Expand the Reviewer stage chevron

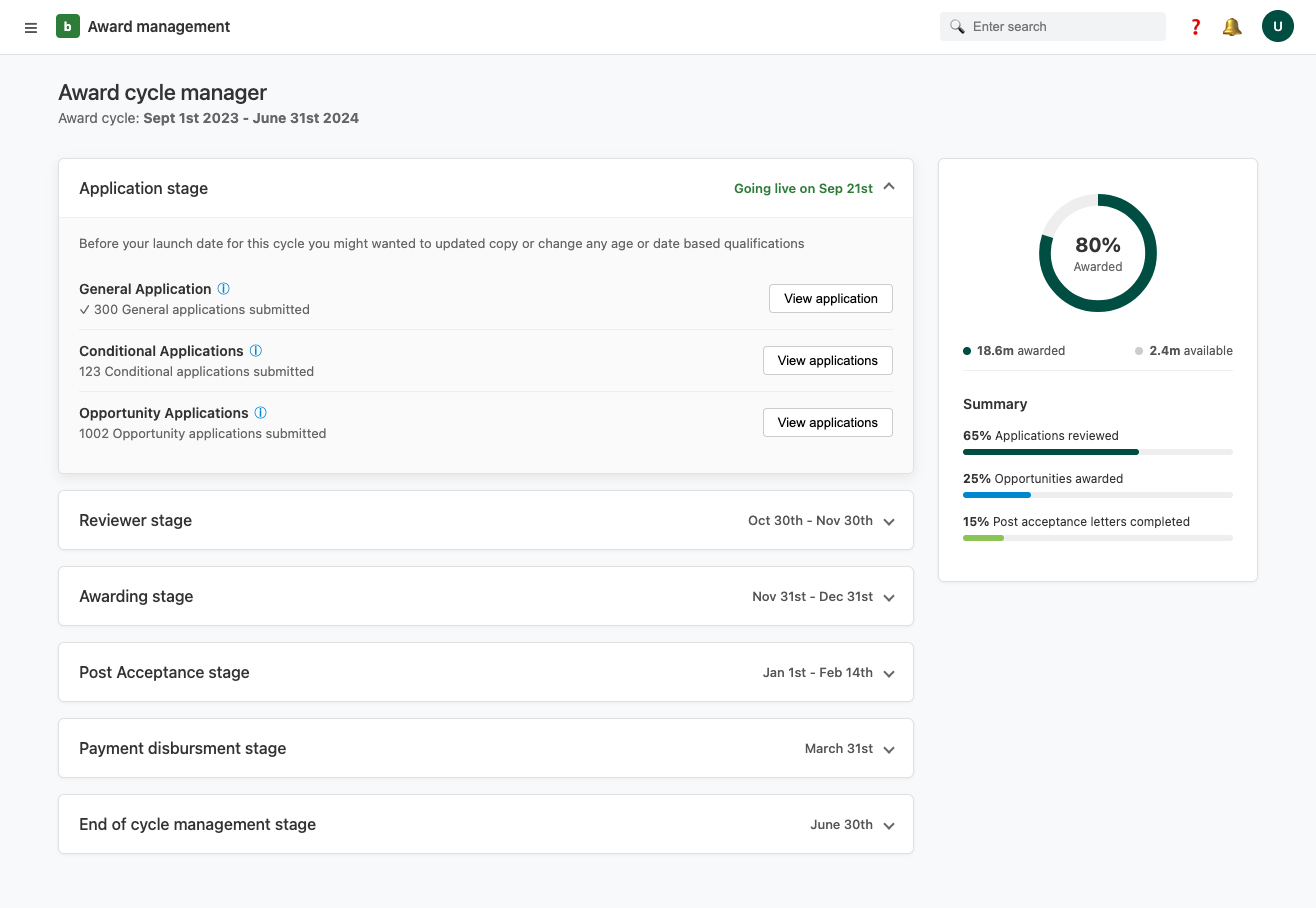889,521
